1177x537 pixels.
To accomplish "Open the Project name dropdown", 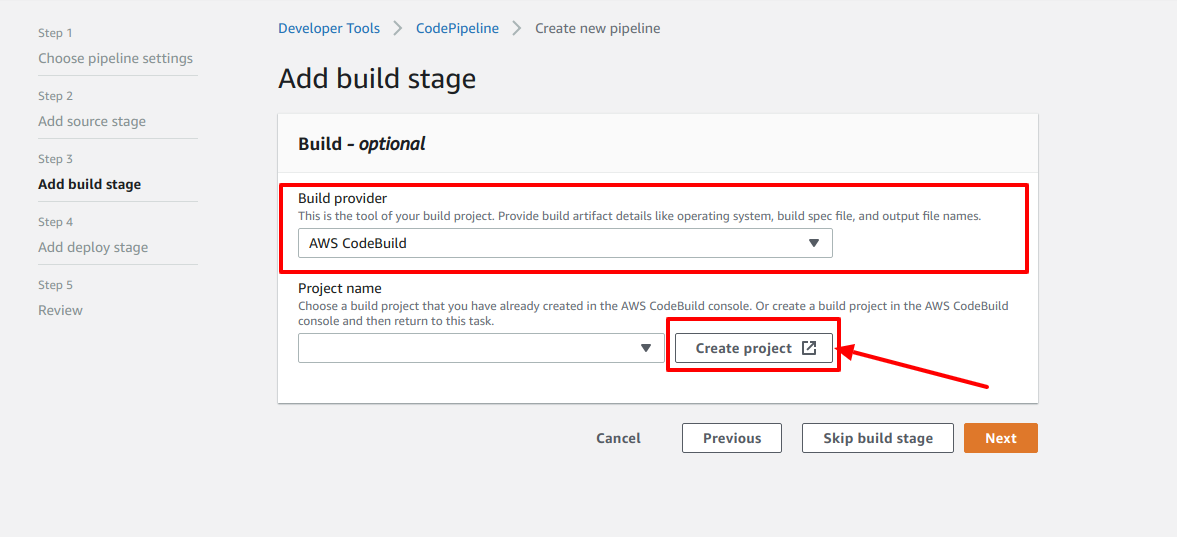I will pos(481,348).
